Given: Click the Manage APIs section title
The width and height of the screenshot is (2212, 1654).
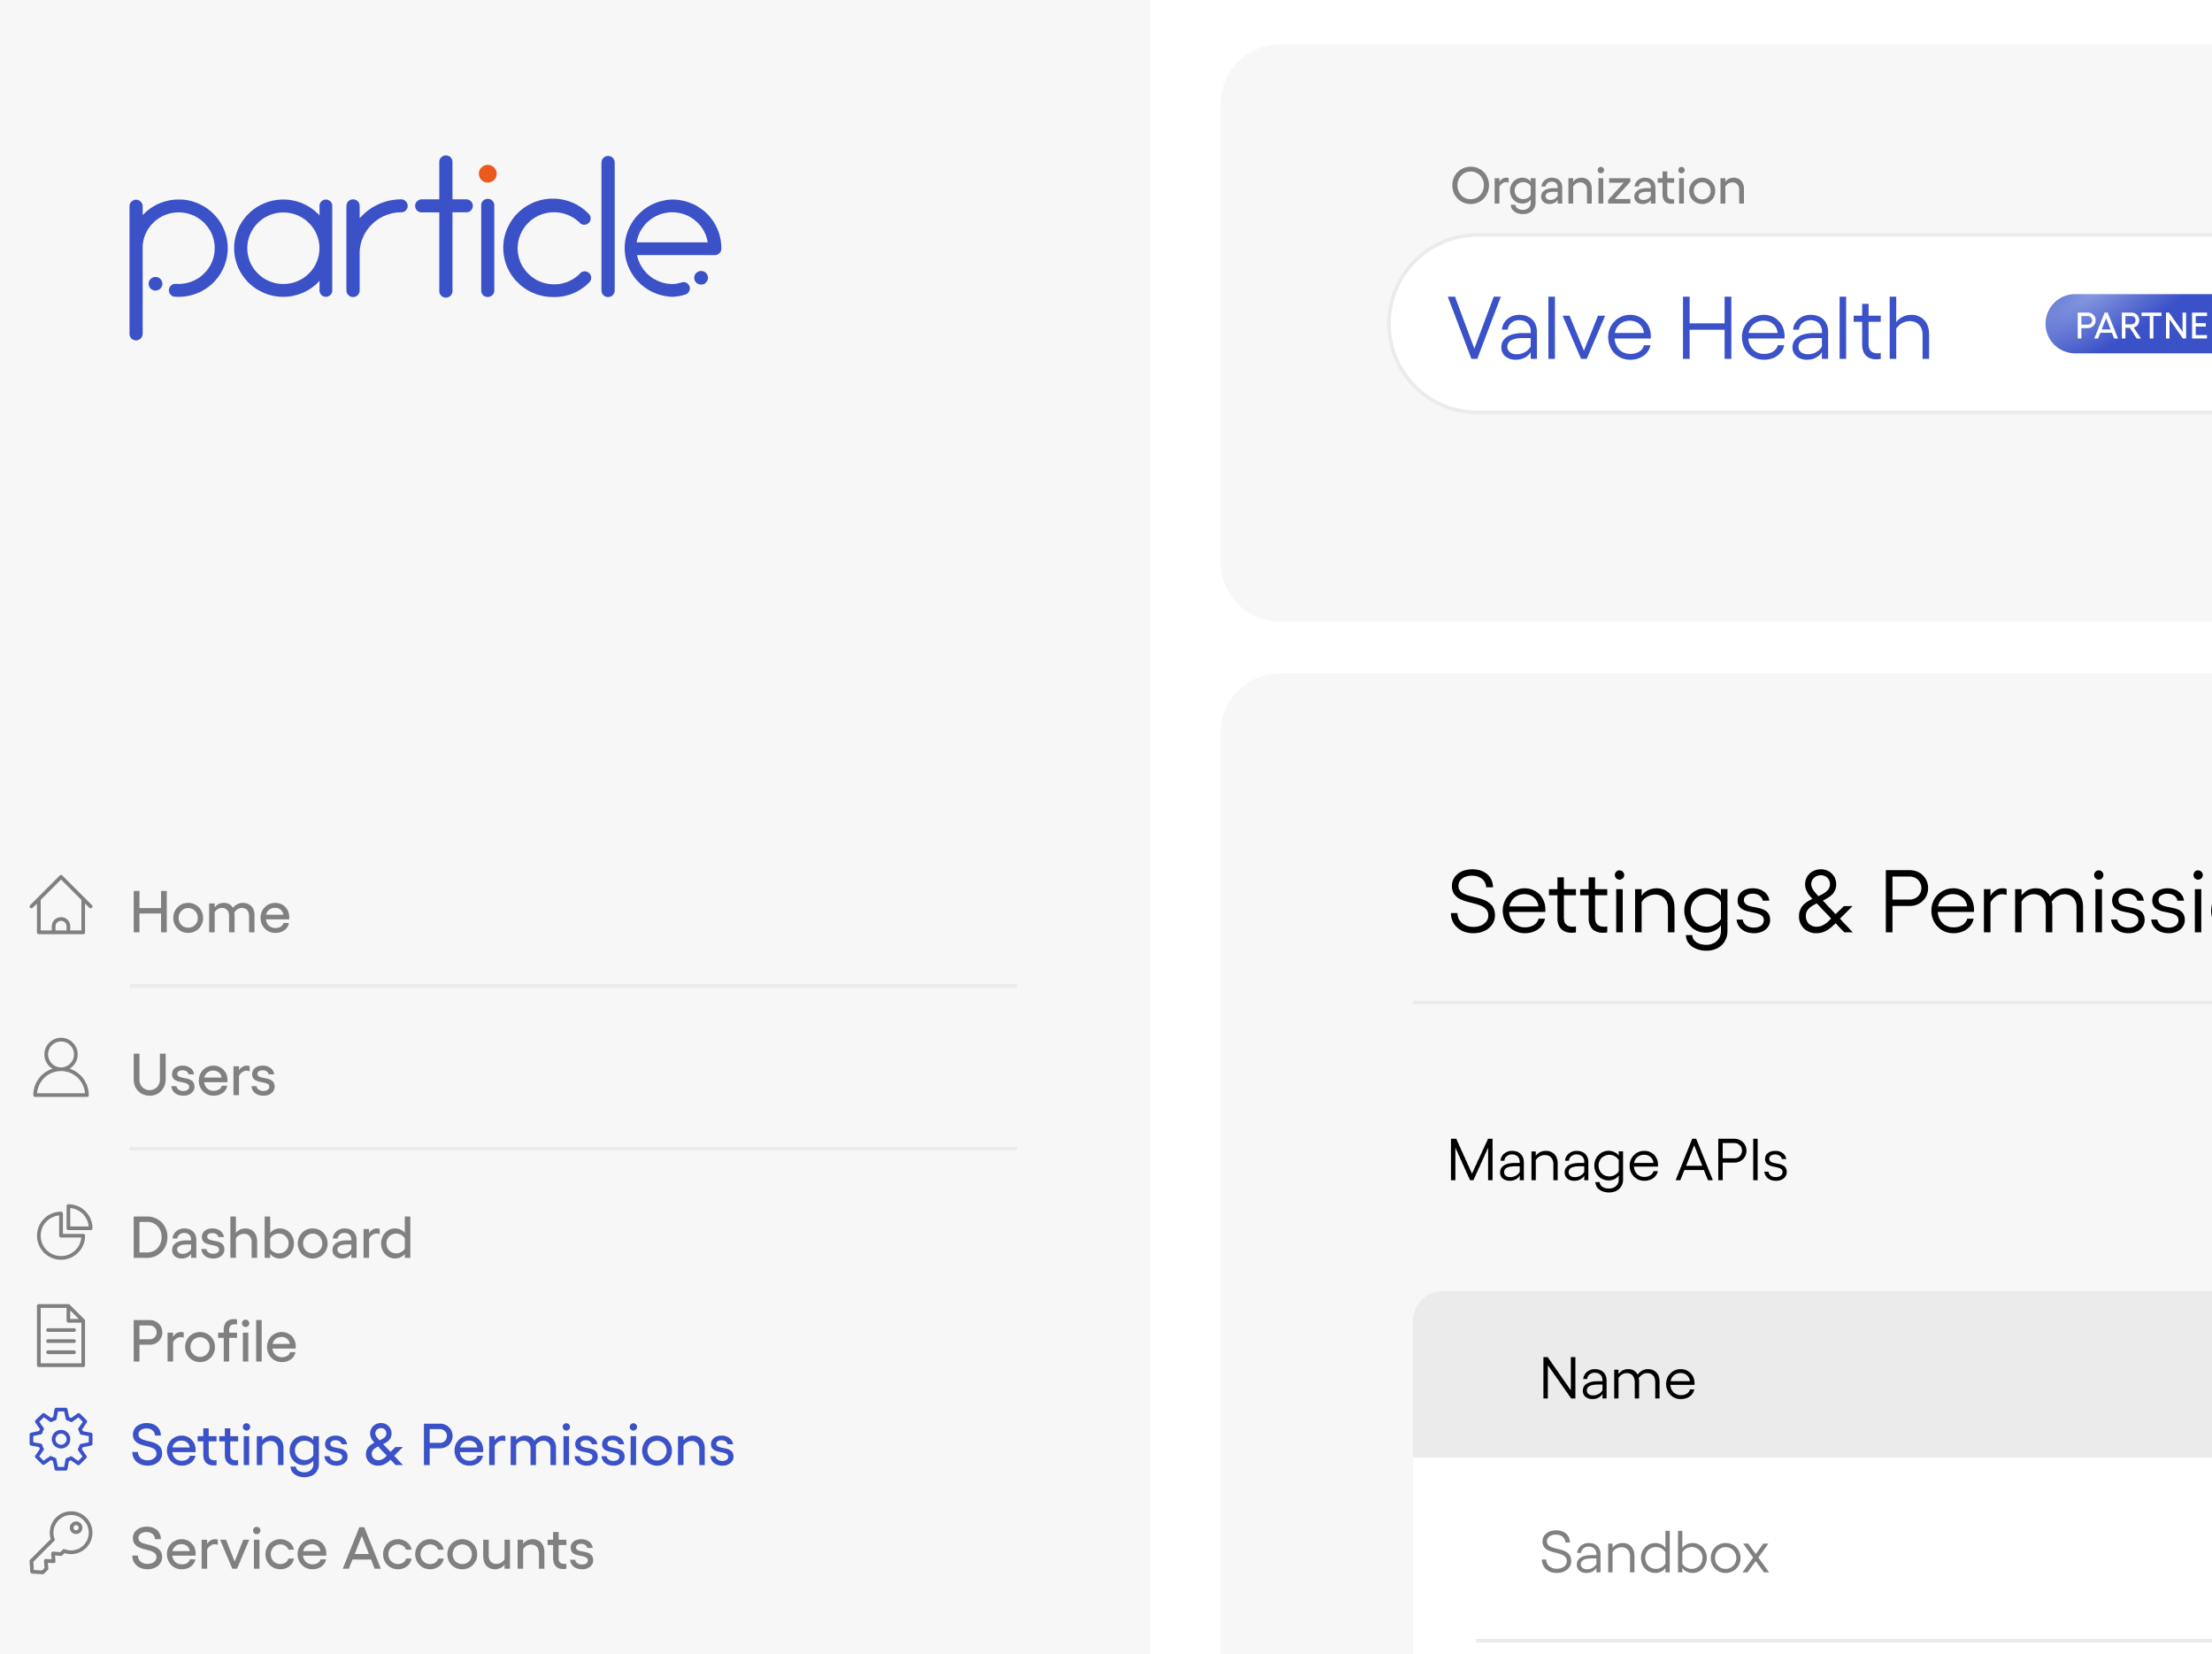Looking at the screenshot, I should pyautogui.click(x=1617, y=1161).
